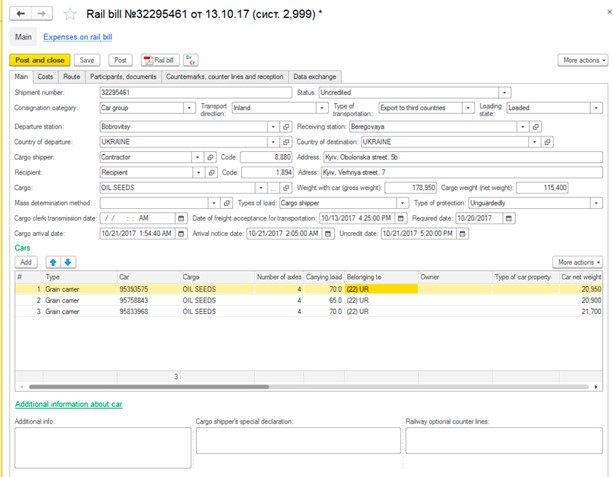Open Cargo shipper record icon
Screen dimensions: 613x477
pyautogui.click(x=210, y=157)
